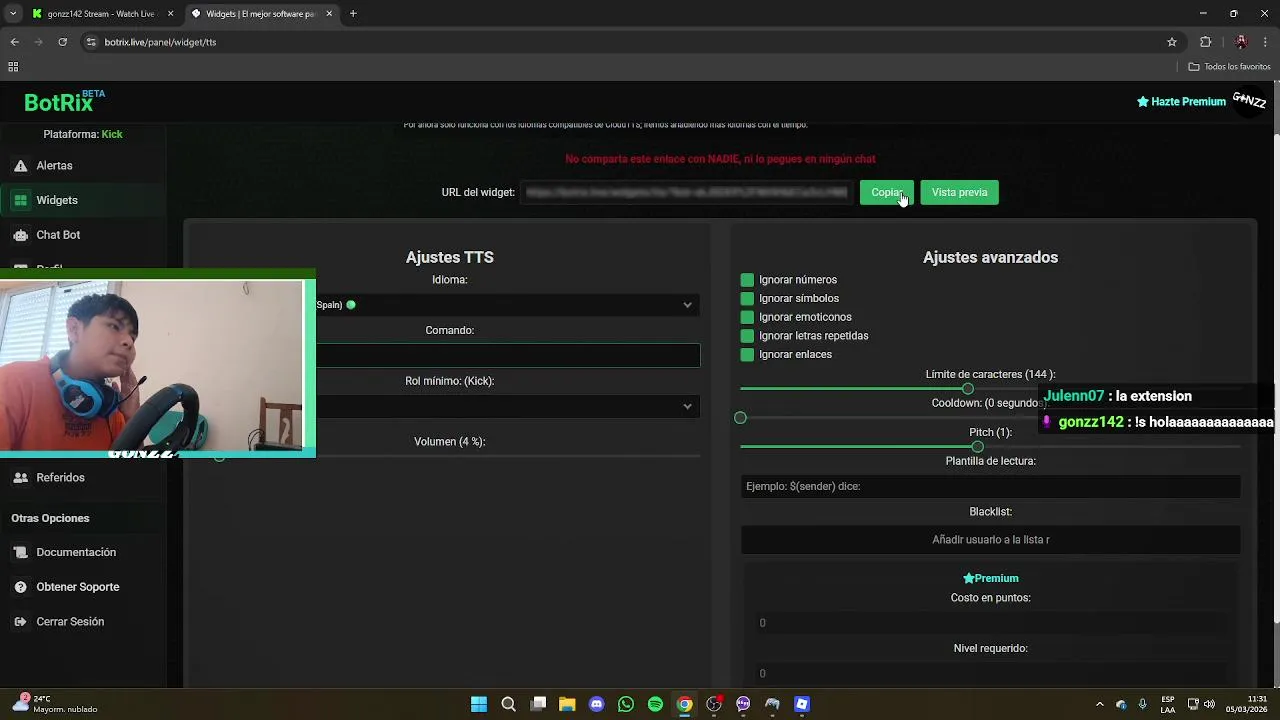Click the Documentación book icon
Image resolution: width=1280 pixels, height=720 pixels.
click(20, 553)
